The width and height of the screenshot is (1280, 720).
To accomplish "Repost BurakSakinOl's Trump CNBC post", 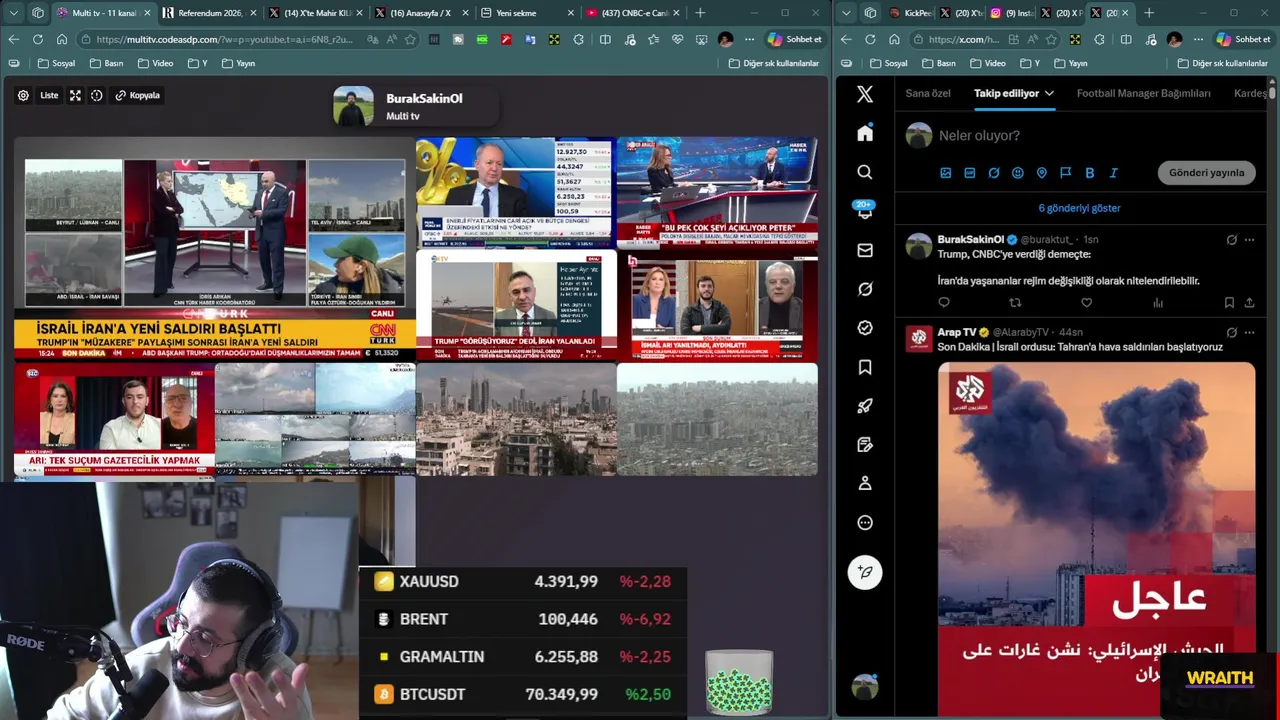I will [x=1015, y=303].
